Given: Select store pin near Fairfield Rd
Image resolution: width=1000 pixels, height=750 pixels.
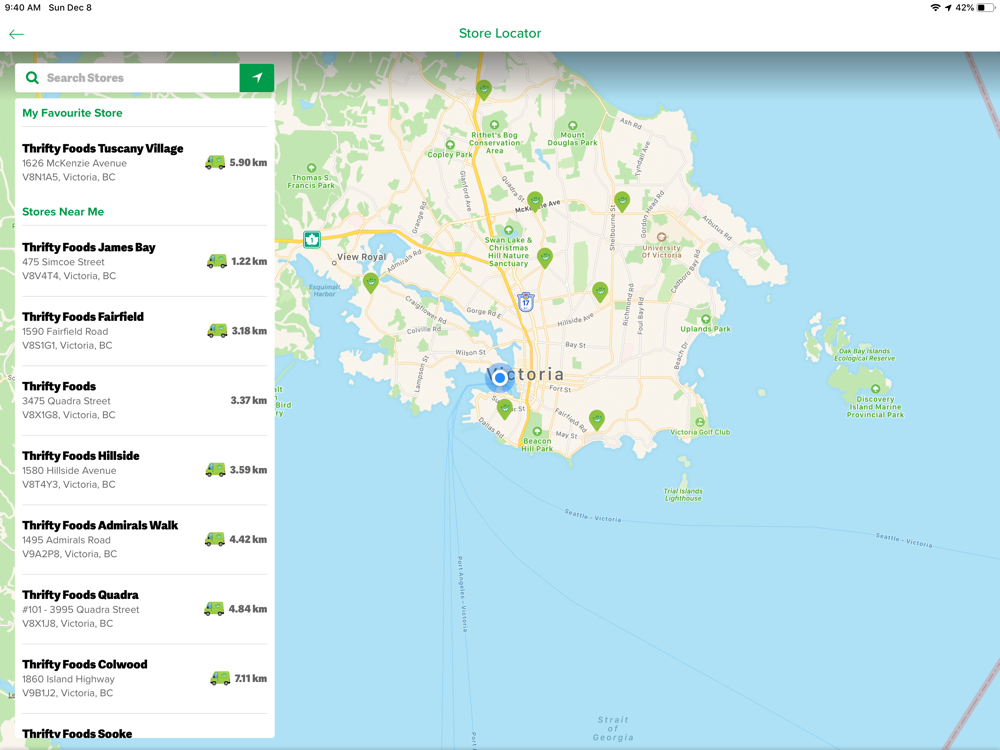Looking at the screenshot, I should 596,420.
